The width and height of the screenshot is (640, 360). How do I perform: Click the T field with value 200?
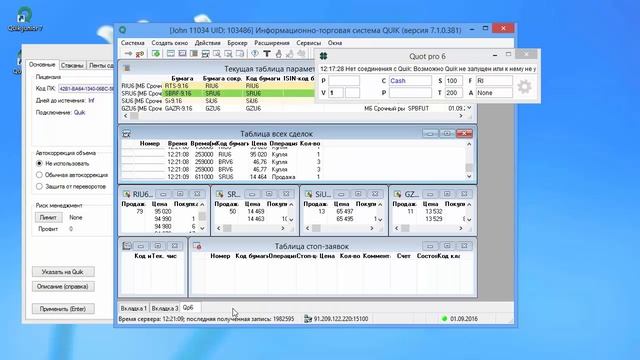click(453, 93)
